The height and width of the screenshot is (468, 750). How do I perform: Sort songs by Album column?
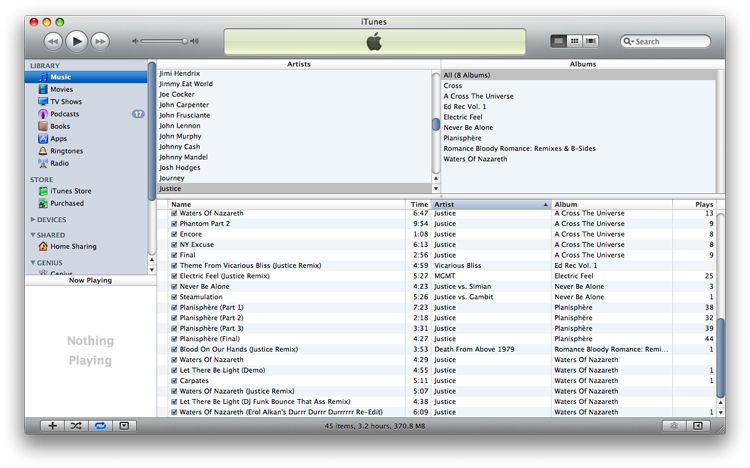(x=612, y=204)
